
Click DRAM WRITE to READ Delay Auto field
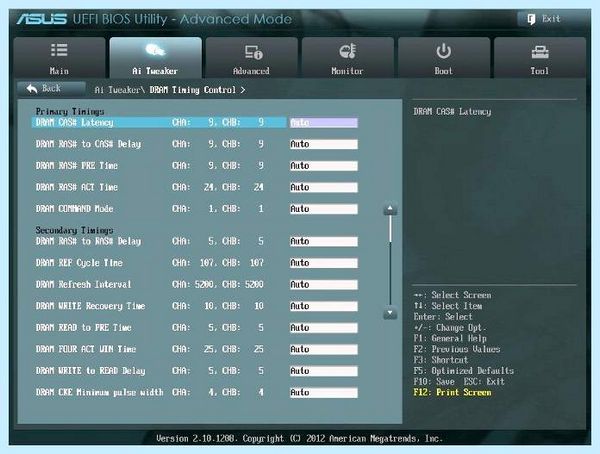click(x=324, y=371)
